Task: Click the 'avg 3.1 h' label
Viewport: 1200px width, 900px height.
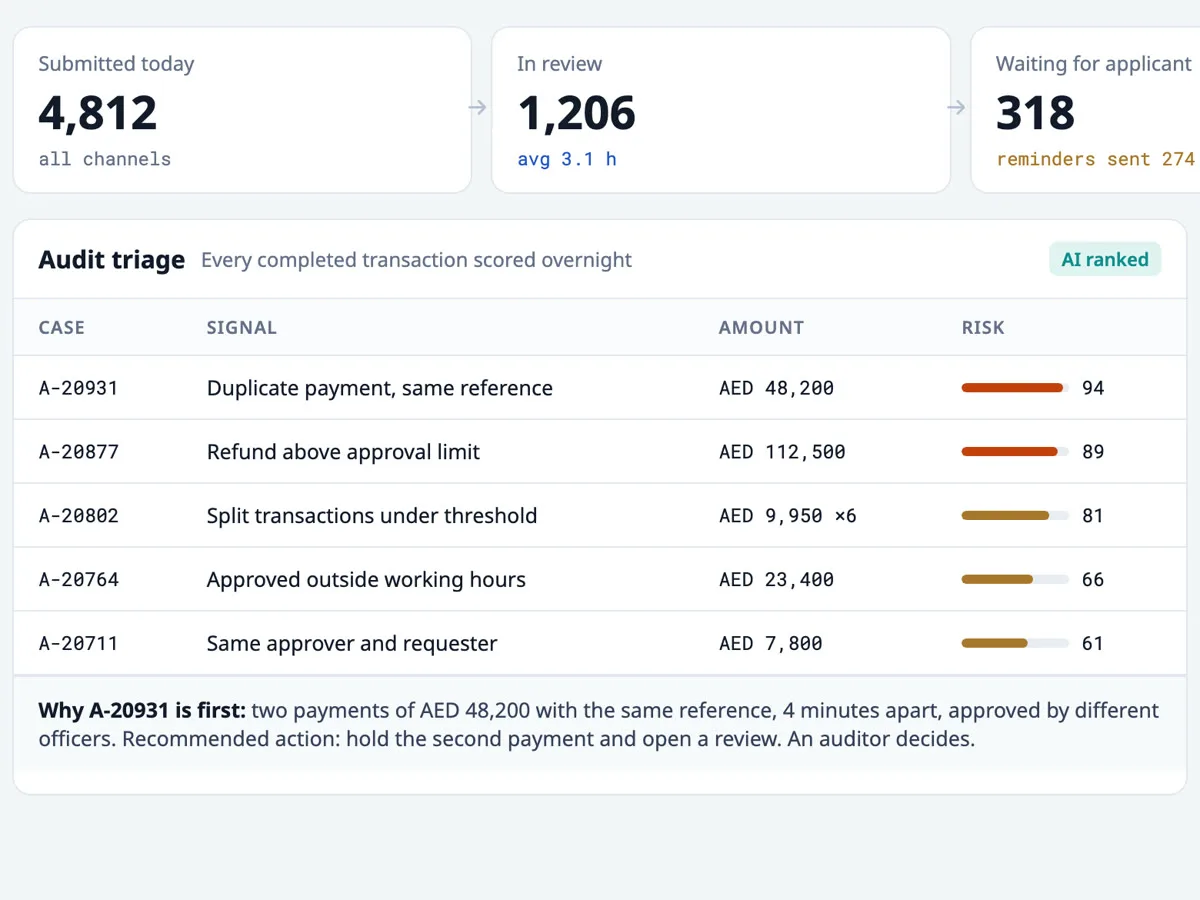Action: [x=567, y=159]
